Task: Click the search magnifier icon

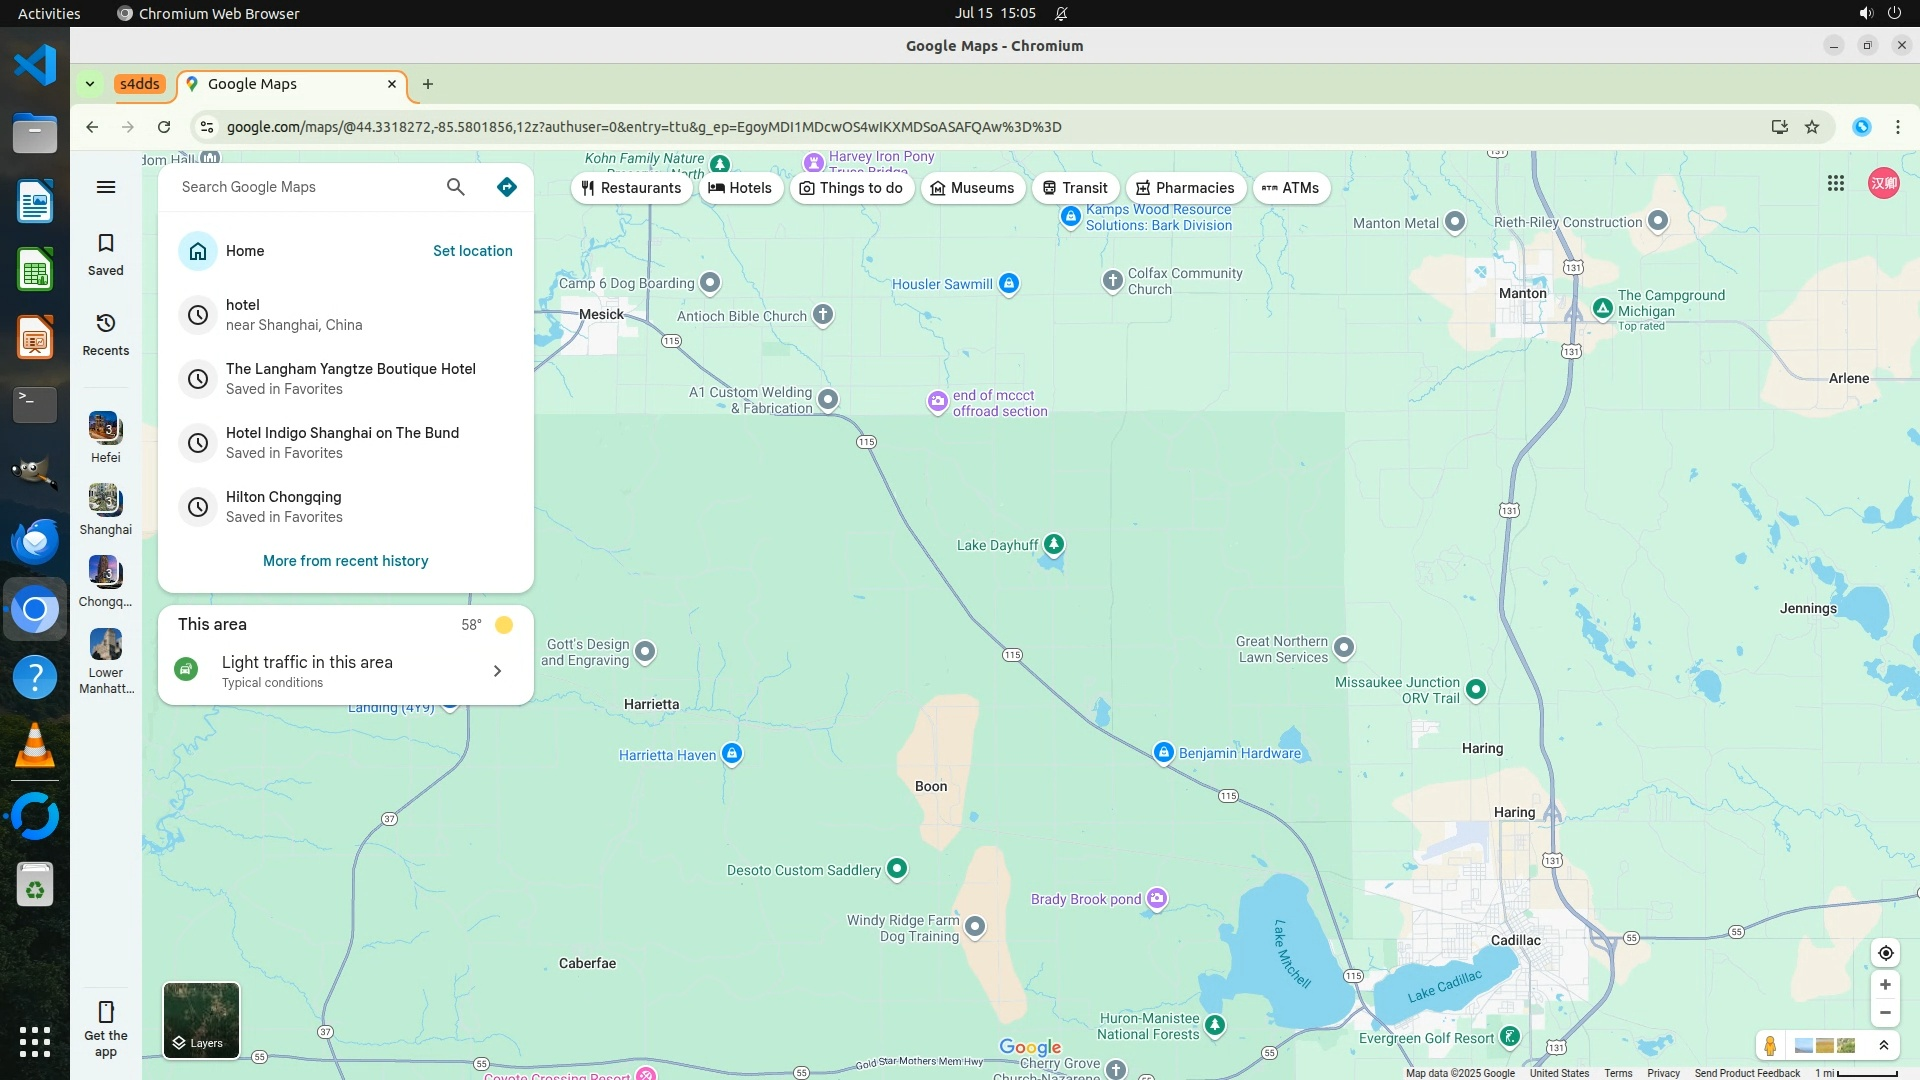Action: click(x=456, y=187)
